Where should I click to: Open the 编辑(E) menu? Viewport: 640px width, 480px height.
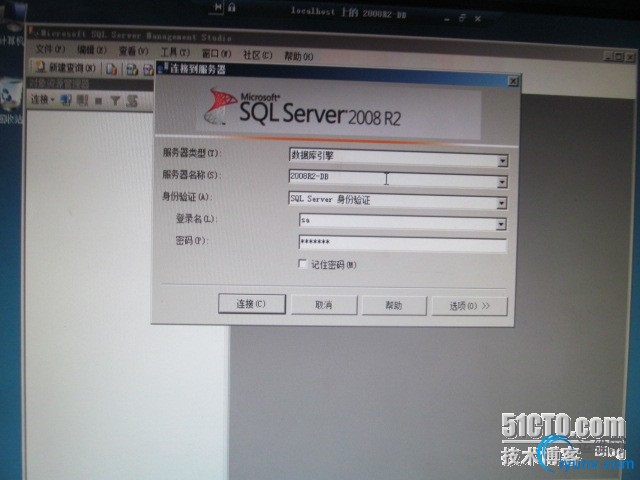(91, 50)
